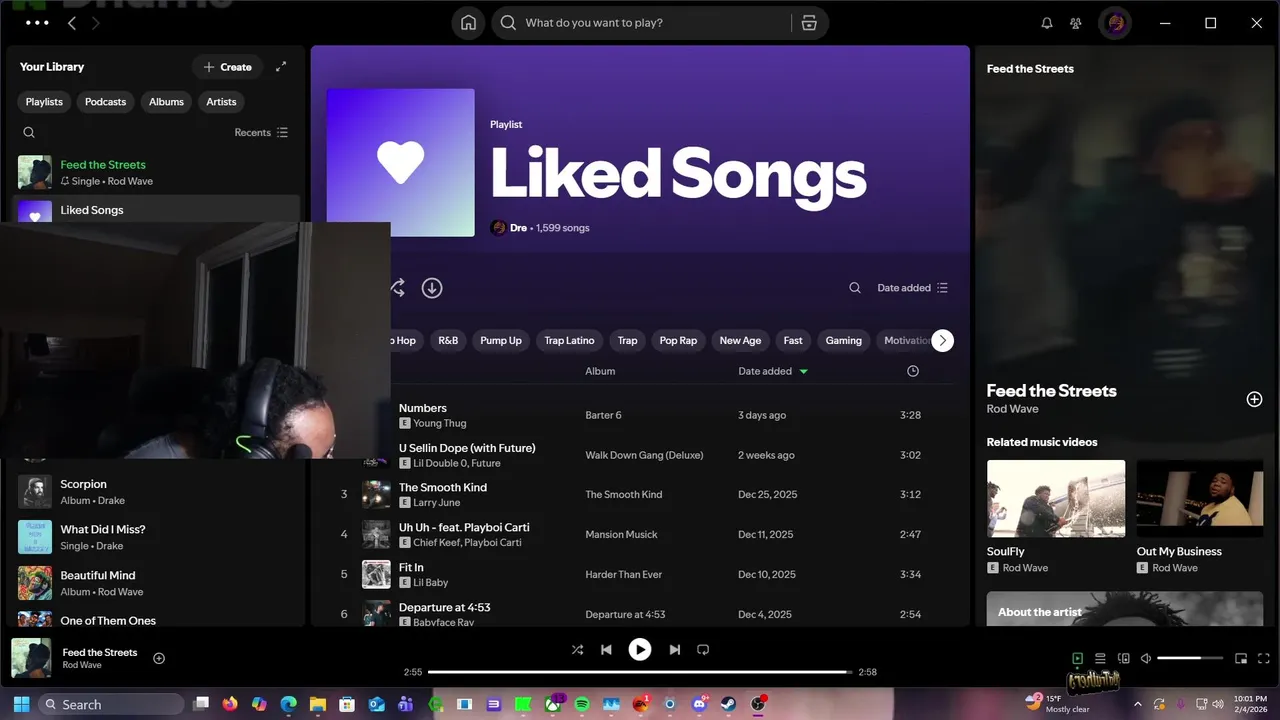Screen dimensions: 1280x720
Task: Open Firefox from the taskbar
Action: click(231, 704)
